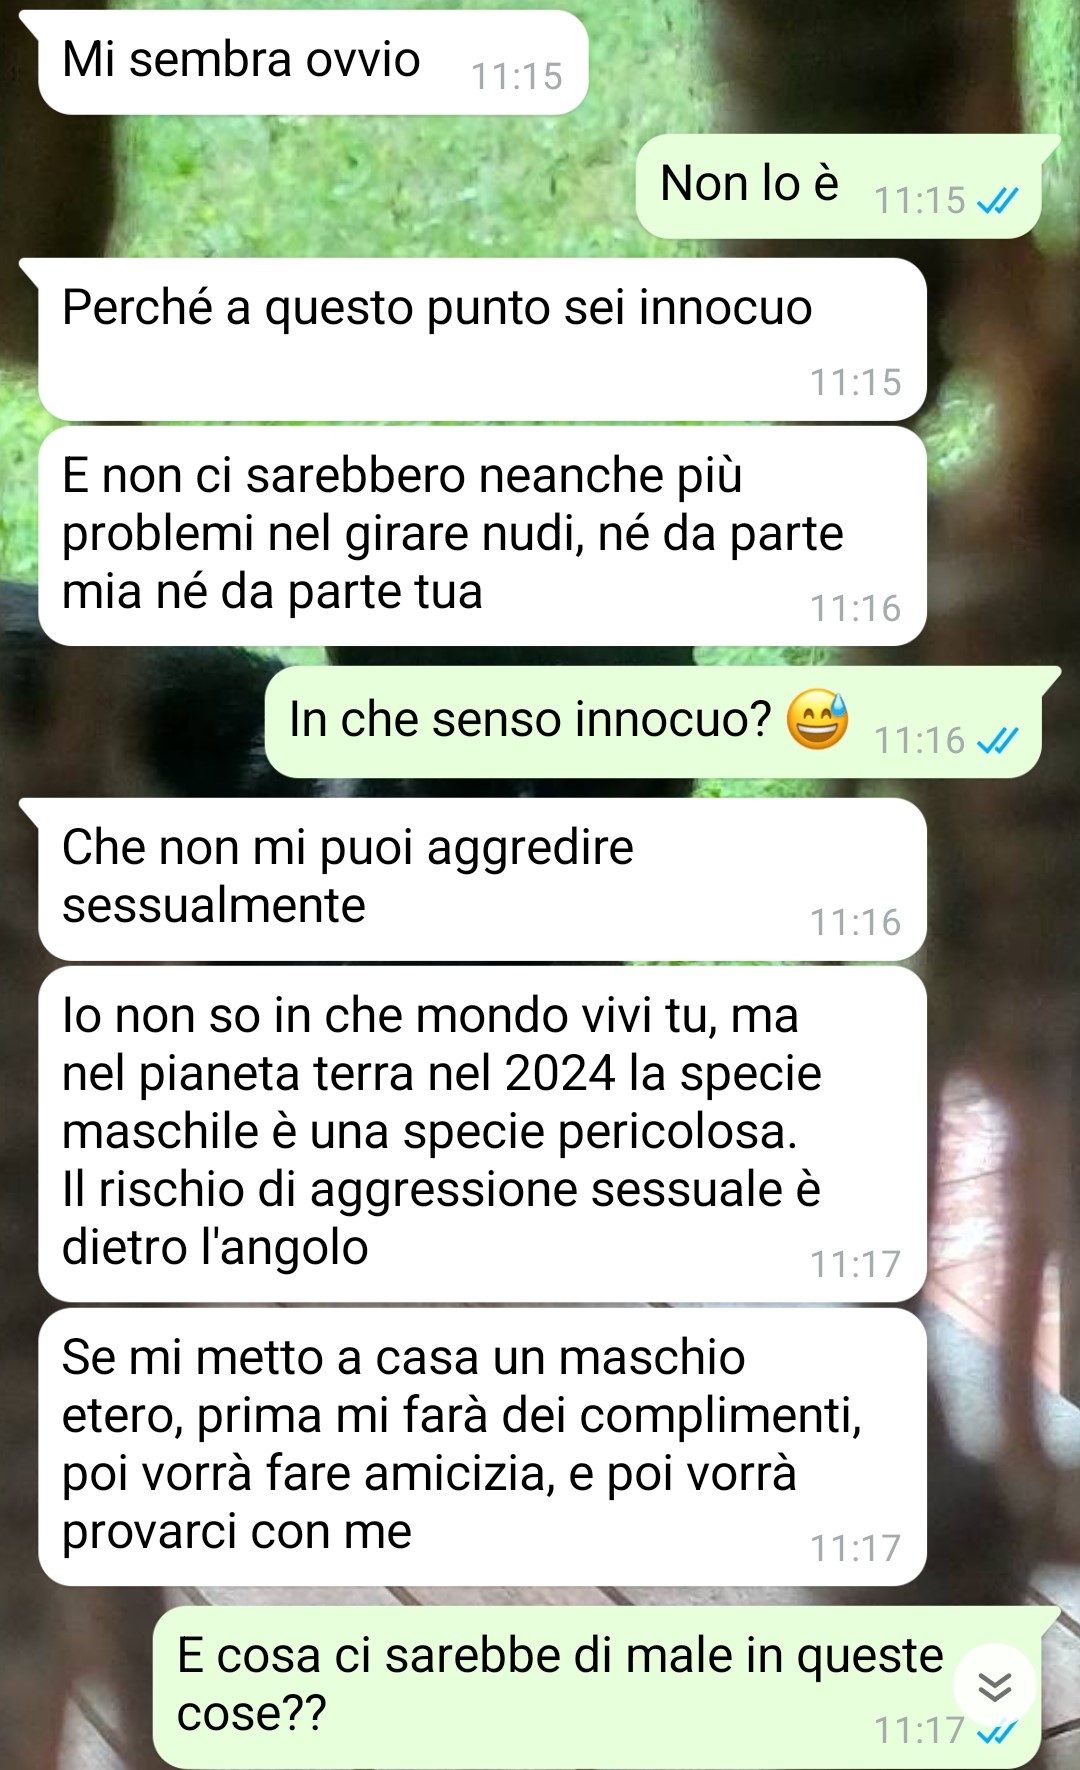Tap the 11:17 timestamp on 'provarci con me' message
The height and width of the screenshot is (1770, 1080).
[855, 1548]
